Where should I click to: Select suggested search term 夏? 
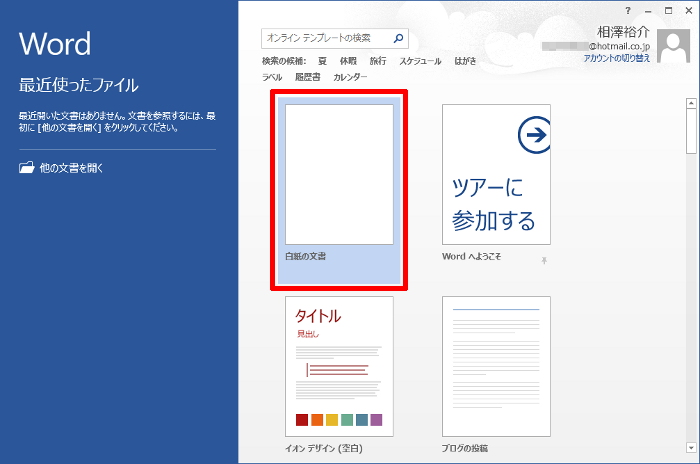click(x=322, y=61)
